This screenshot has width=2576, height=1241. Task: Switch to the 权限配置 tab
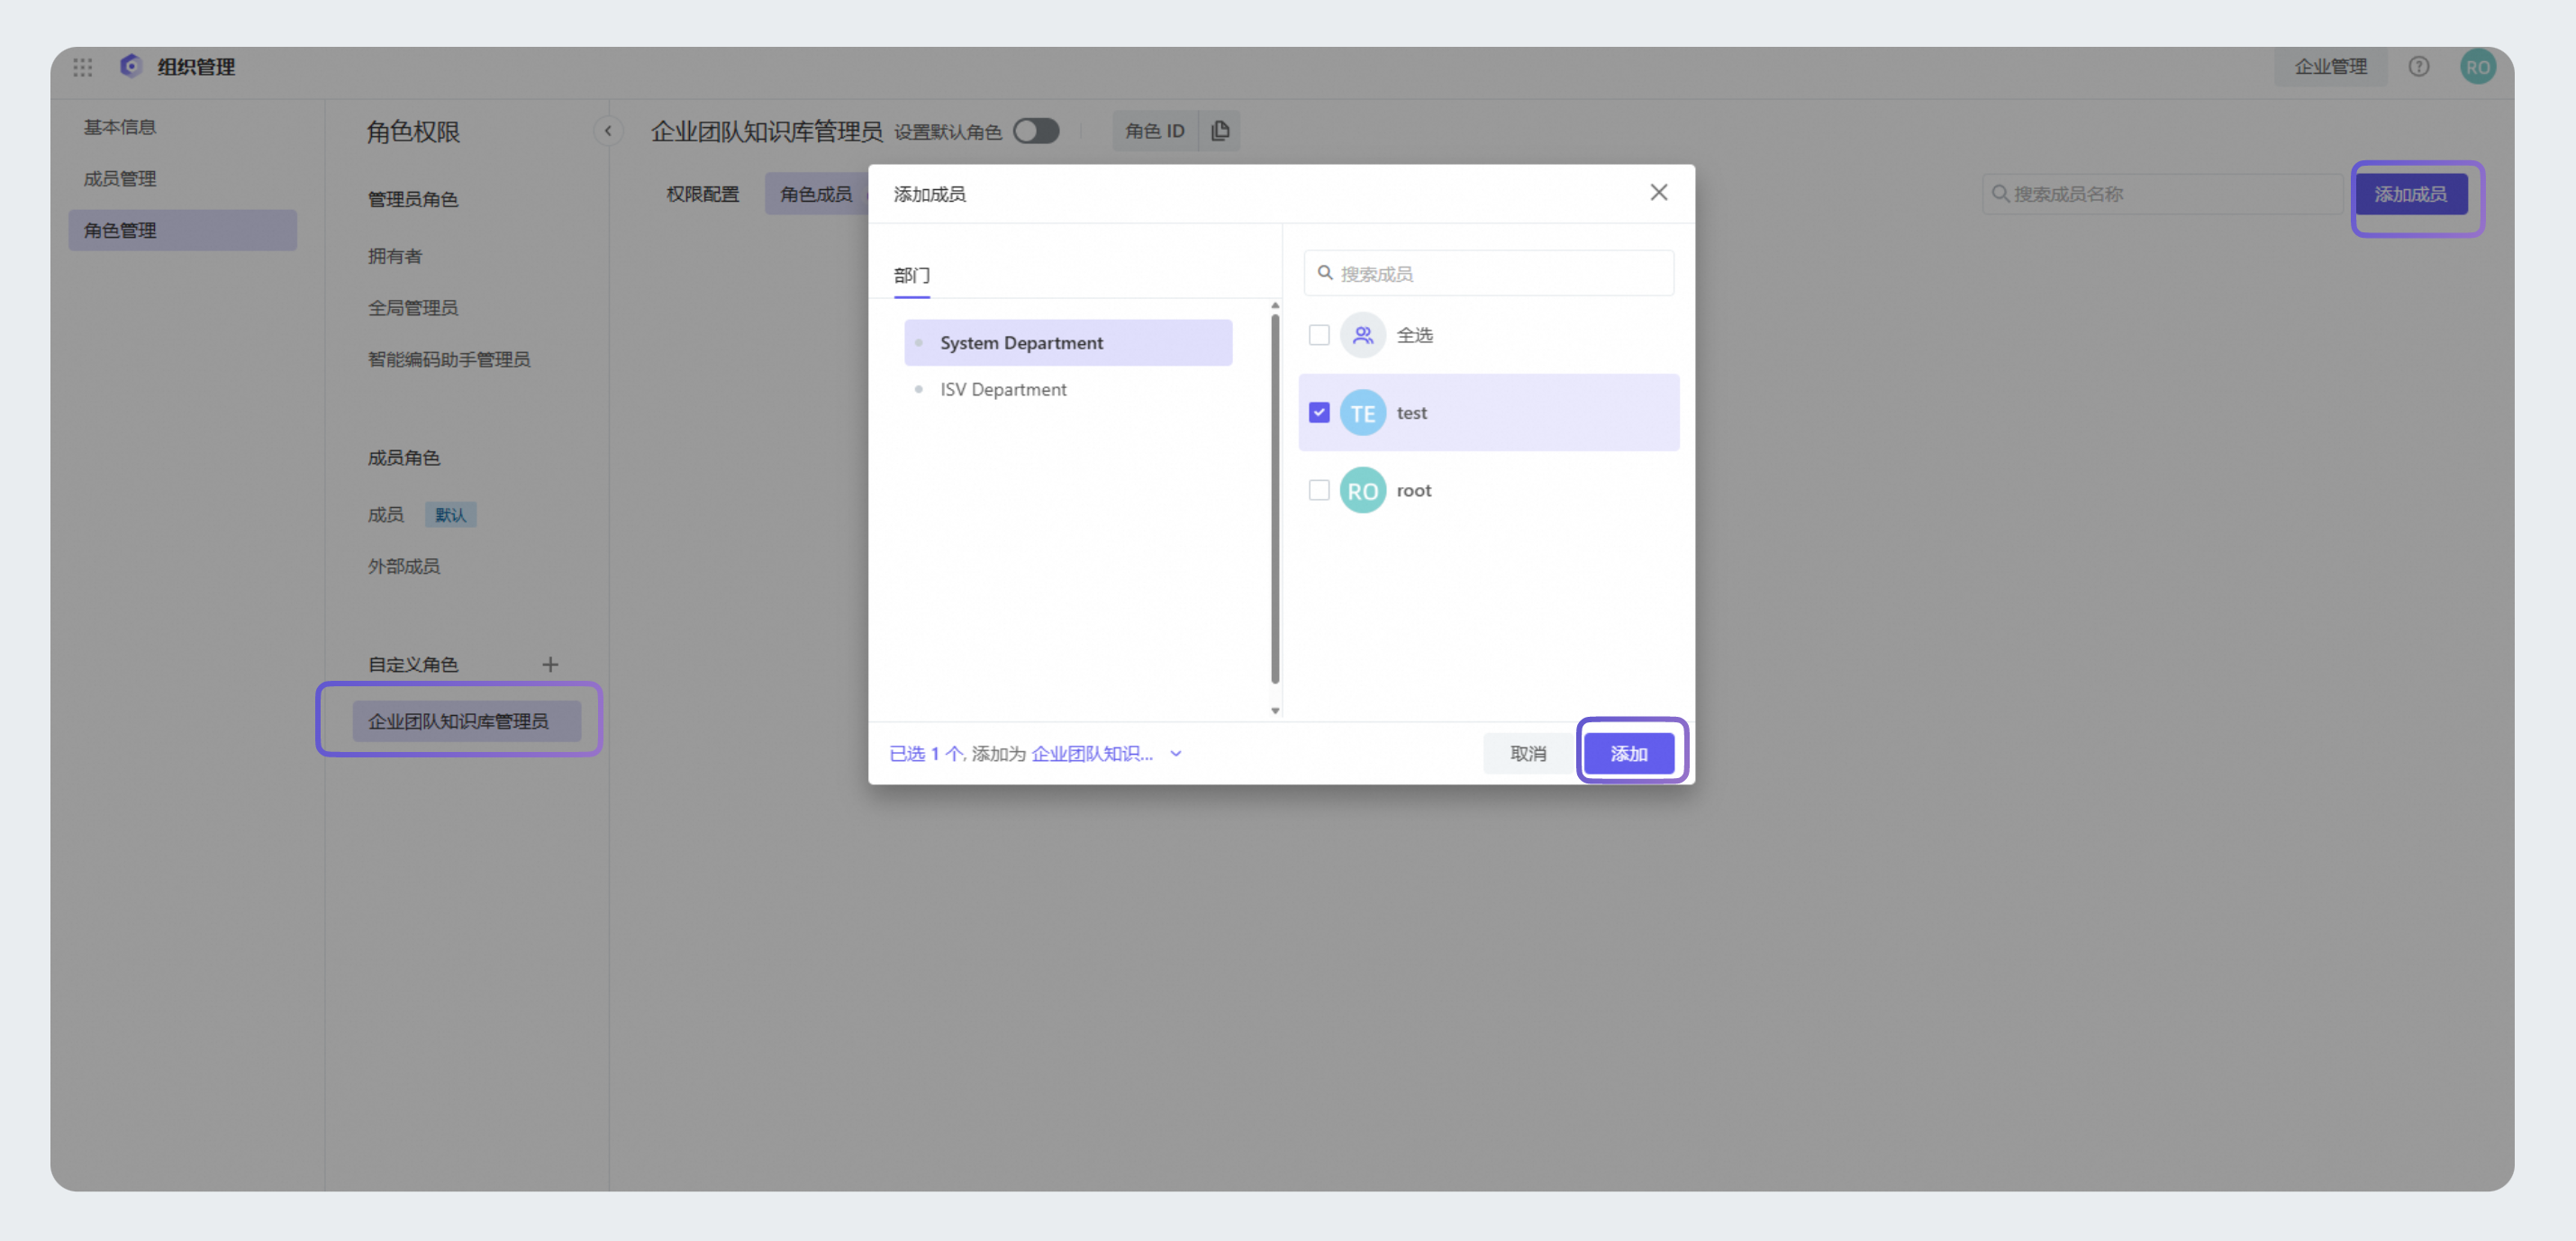(x=702, y=194)
